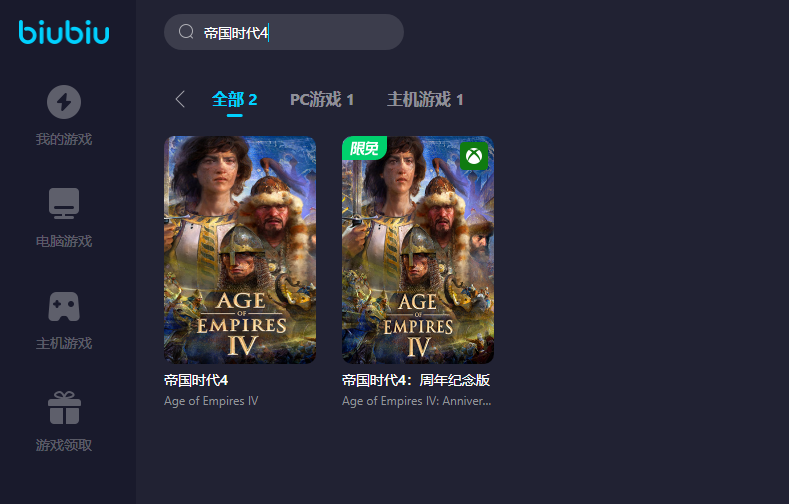Open the console games controller icon
Viewport: 789px width, 504px height.
(64, 306)
